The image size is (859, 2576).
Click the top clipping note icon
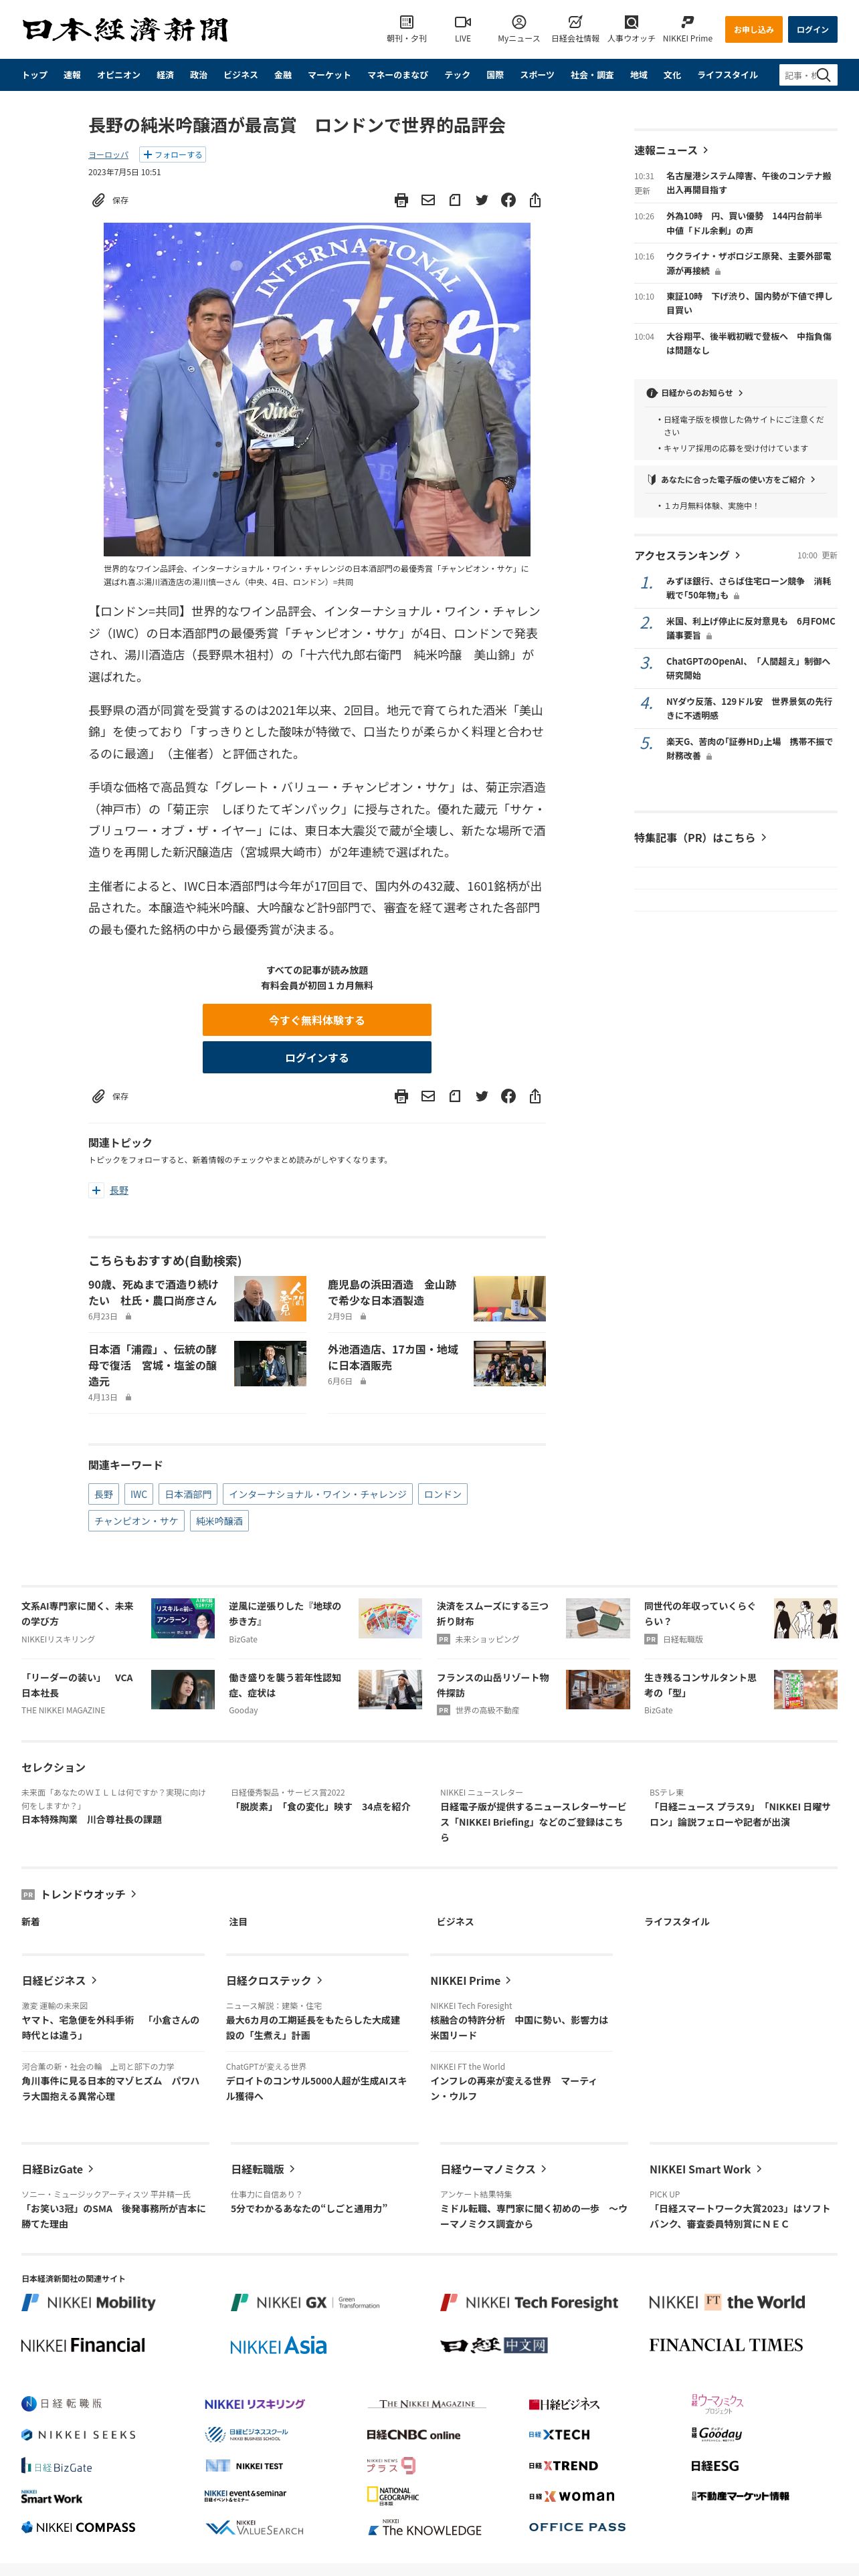click(x=455, y=200)
